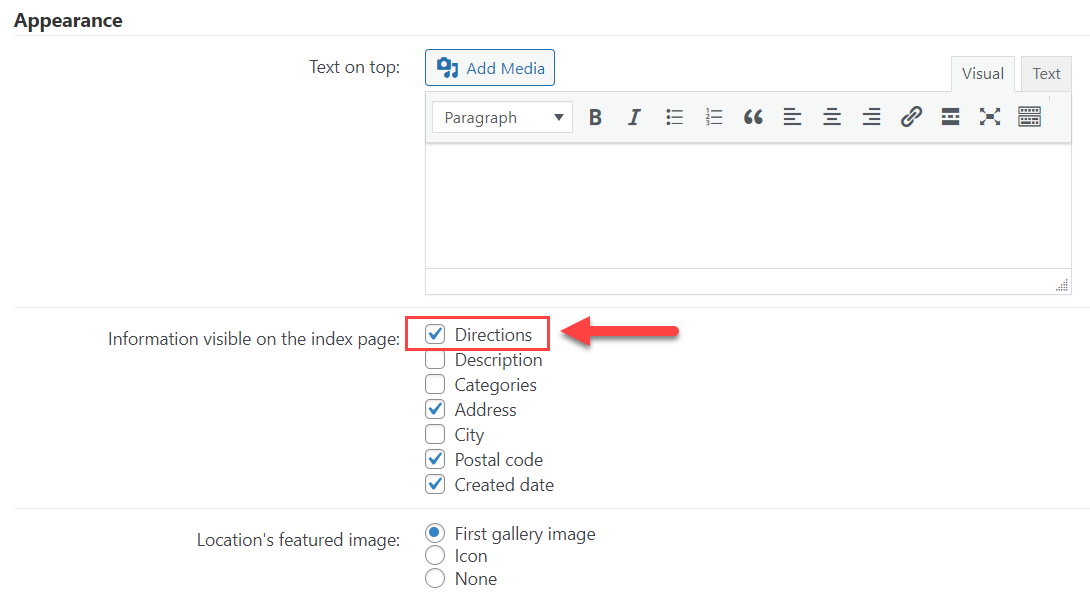
Task: Align text left
Action: 792,117
